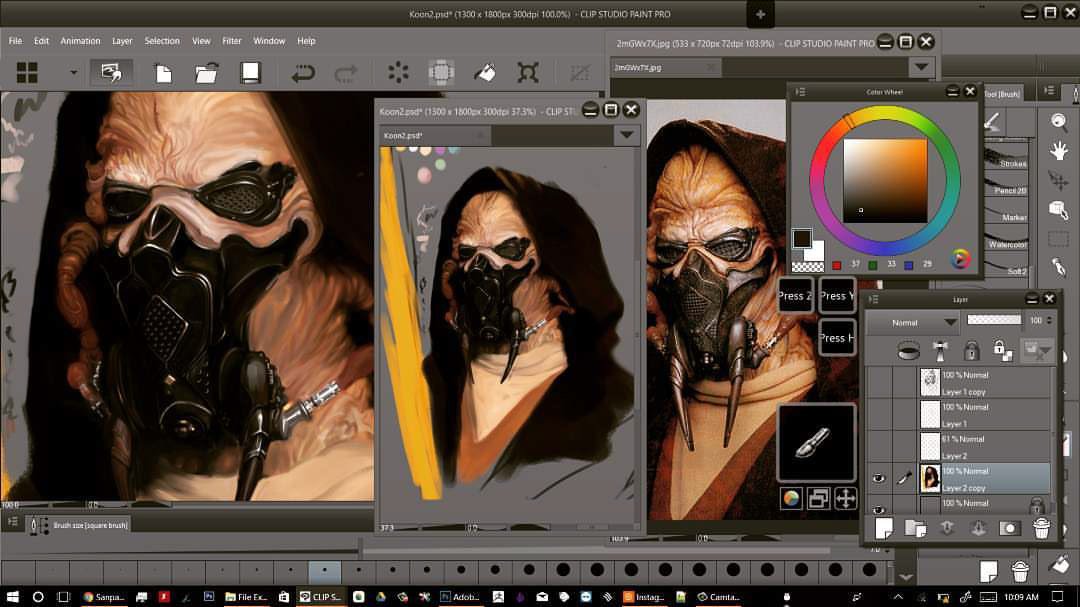The width and height of the screenshot is (1080, 607).
Task: Select the Zoom magnifier tool
Action: click(x=1058, y=121)
